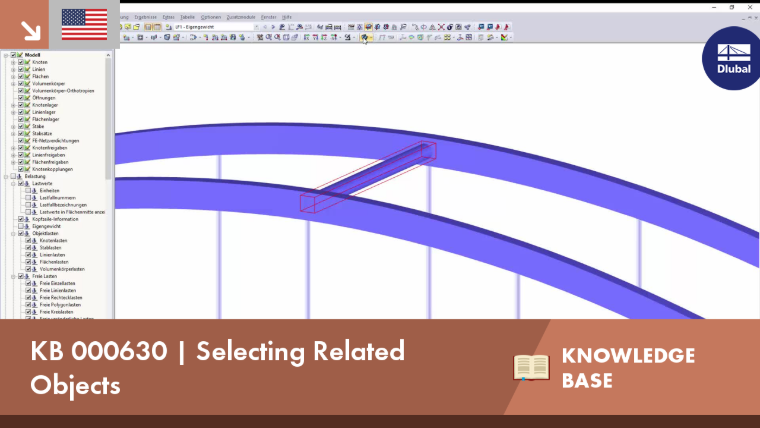Click the colored results icon at toolbar end
This screenshot has width=760, height=428.
pos(504,37)
